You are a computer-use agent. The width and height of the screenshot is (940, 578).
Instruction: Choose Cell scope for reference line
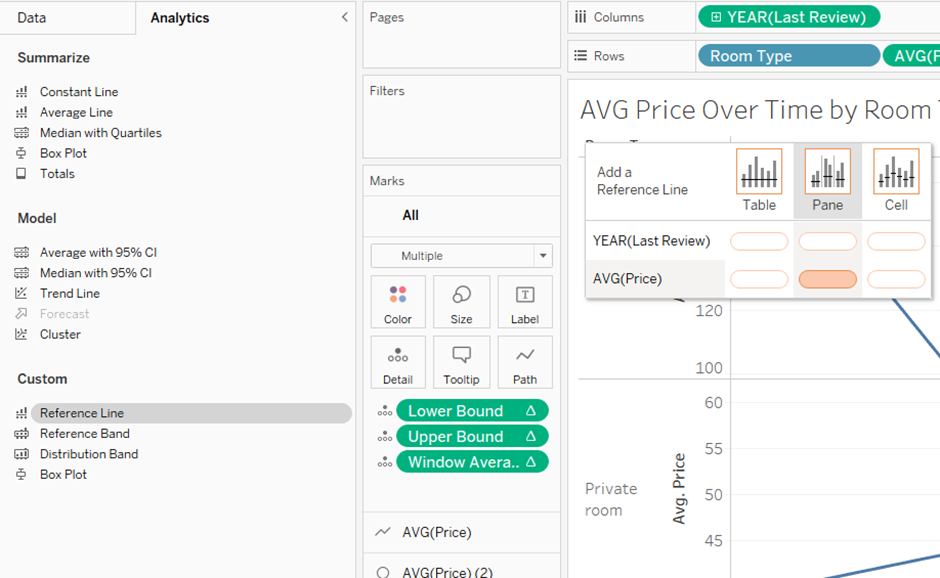896,180
